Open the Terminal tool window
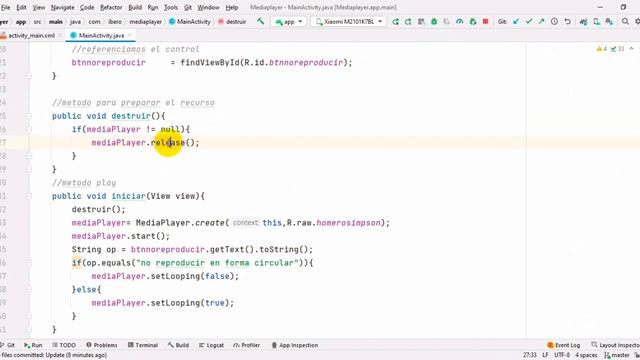 [x=143, y=345]
